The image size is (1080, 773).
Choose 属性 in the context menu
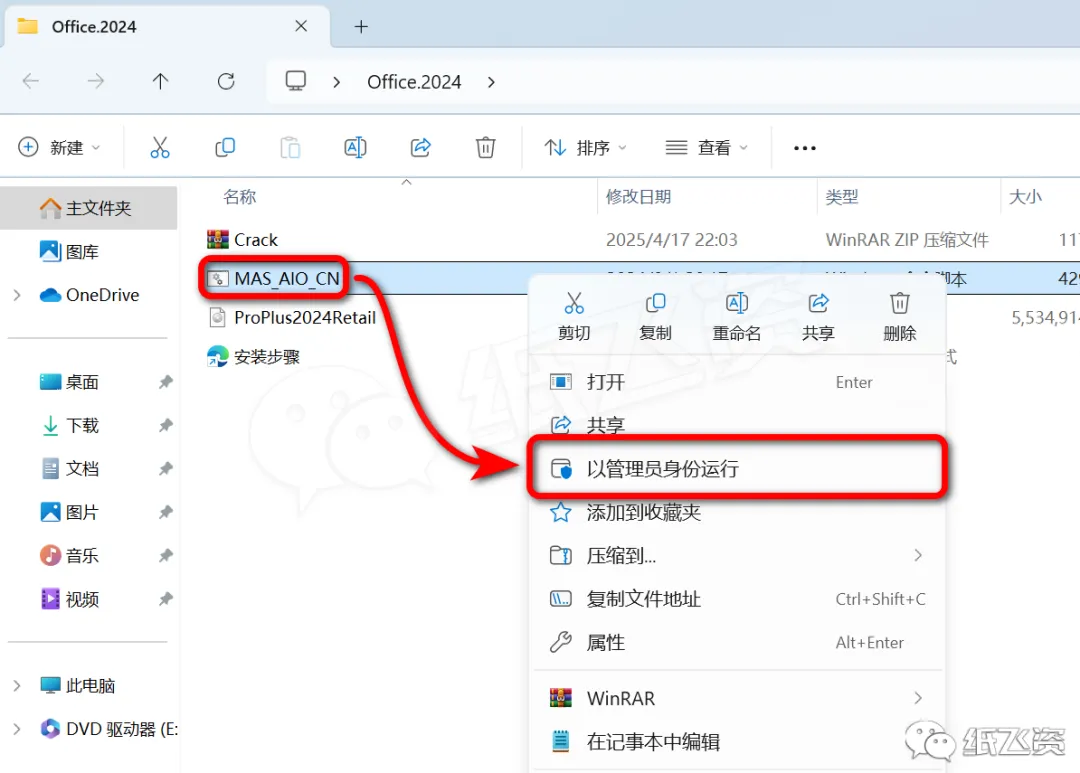[x=738, y=642]
